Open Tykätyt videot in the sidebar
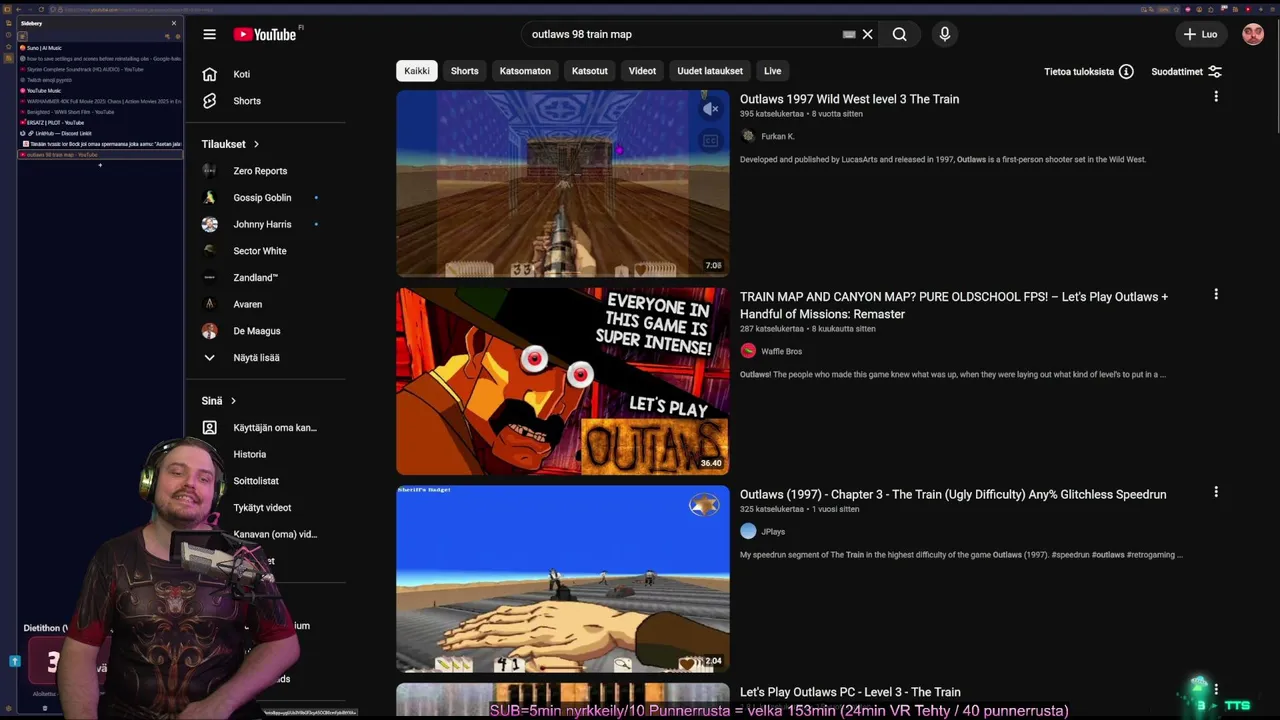 (262, 508)
